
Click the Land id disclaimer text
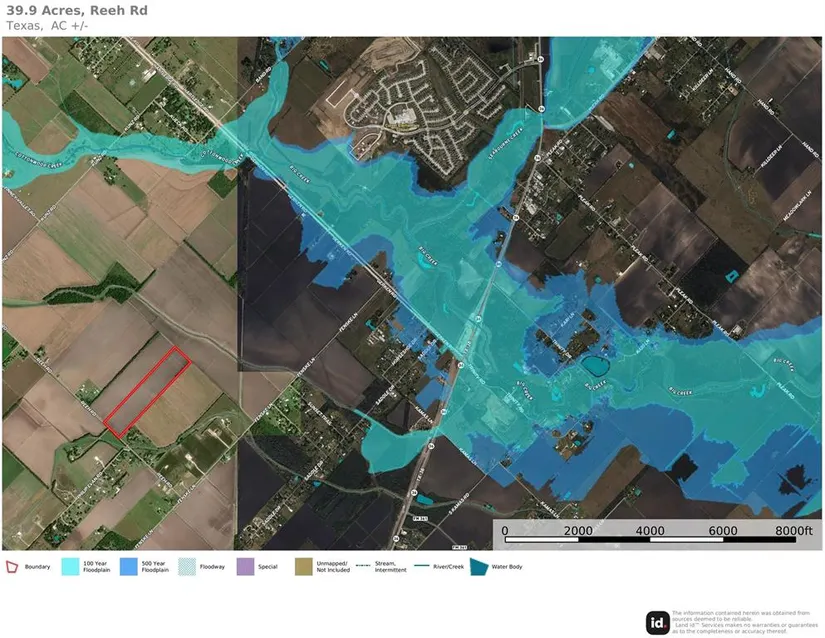(x=745, y=621)
